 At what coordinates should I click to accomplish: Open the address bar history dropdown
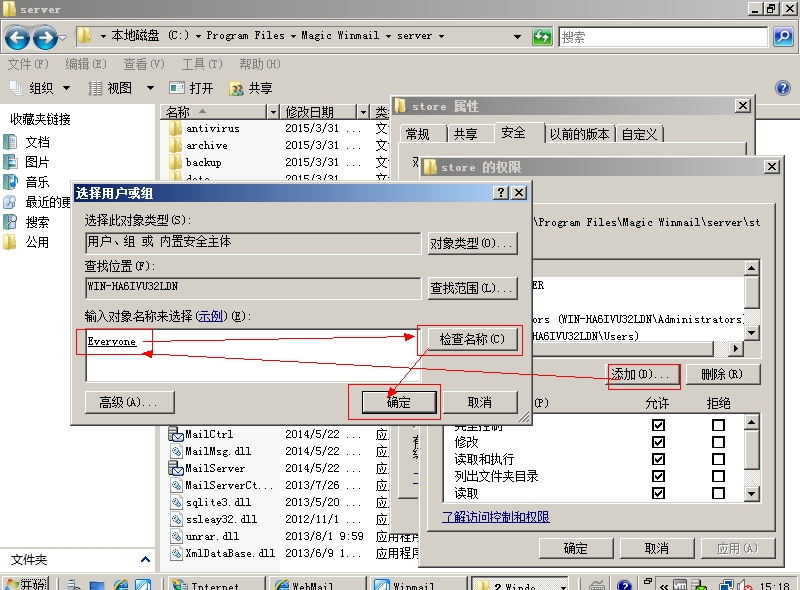point(517,36)
